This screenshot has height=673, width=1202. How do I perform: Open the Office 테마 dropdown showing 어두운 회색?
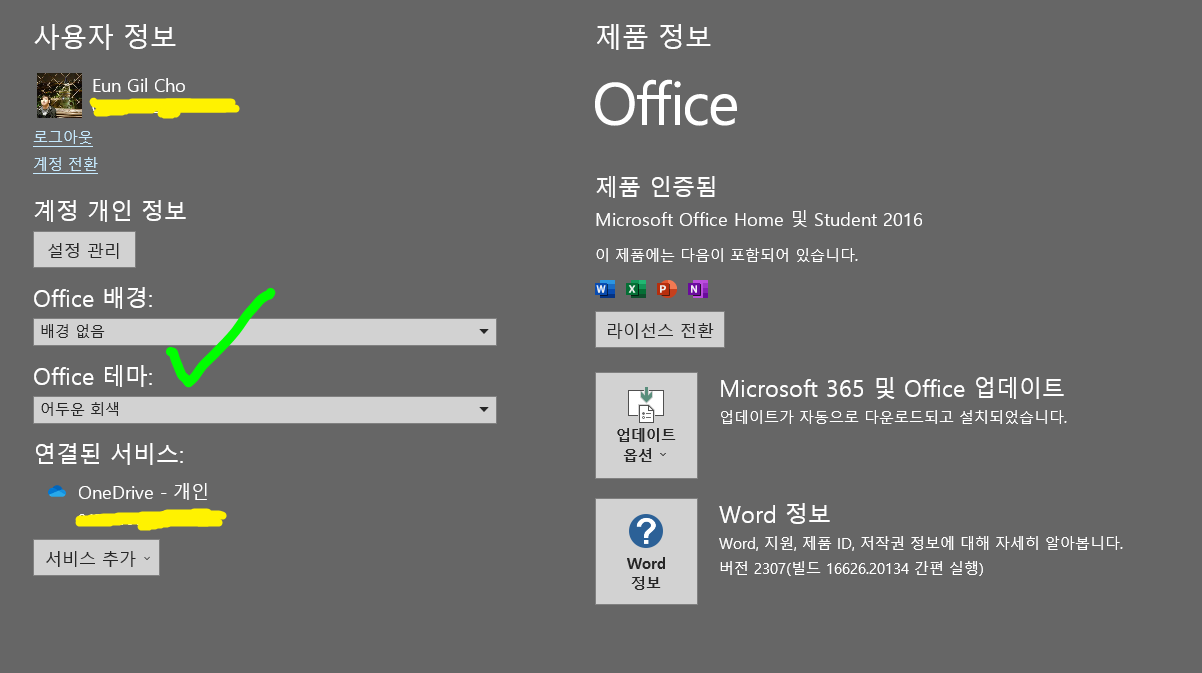pos(265,410)
